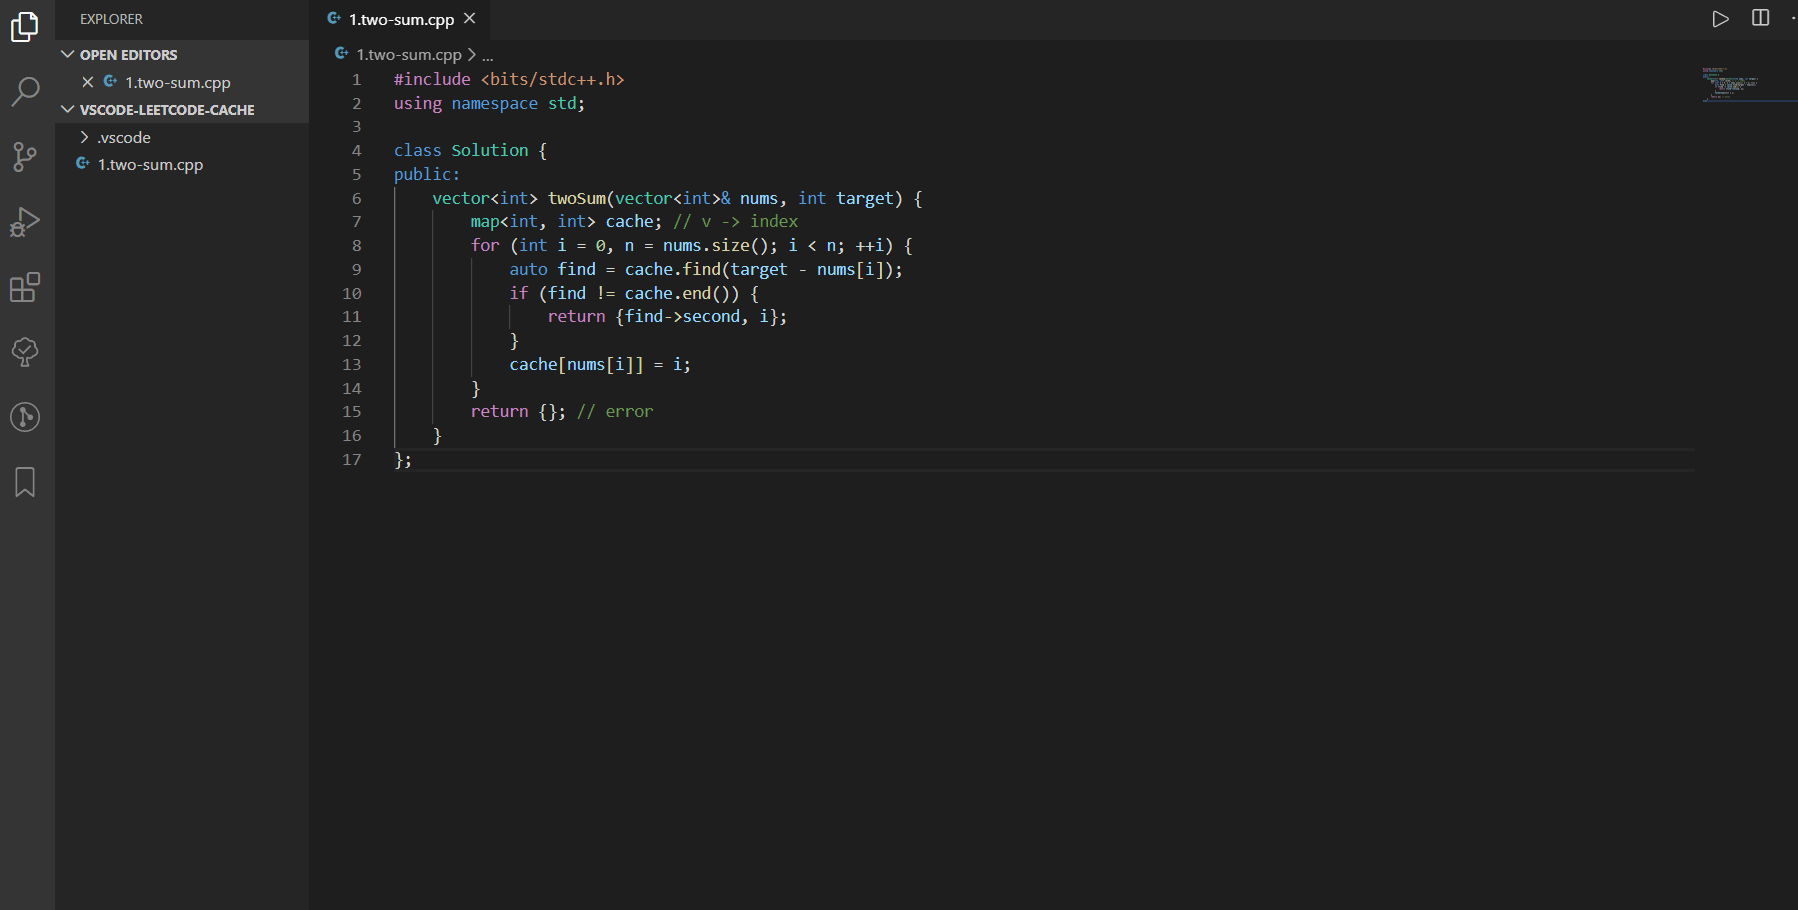
Task: Open the Source Control view
Action: tap(24, 157)
